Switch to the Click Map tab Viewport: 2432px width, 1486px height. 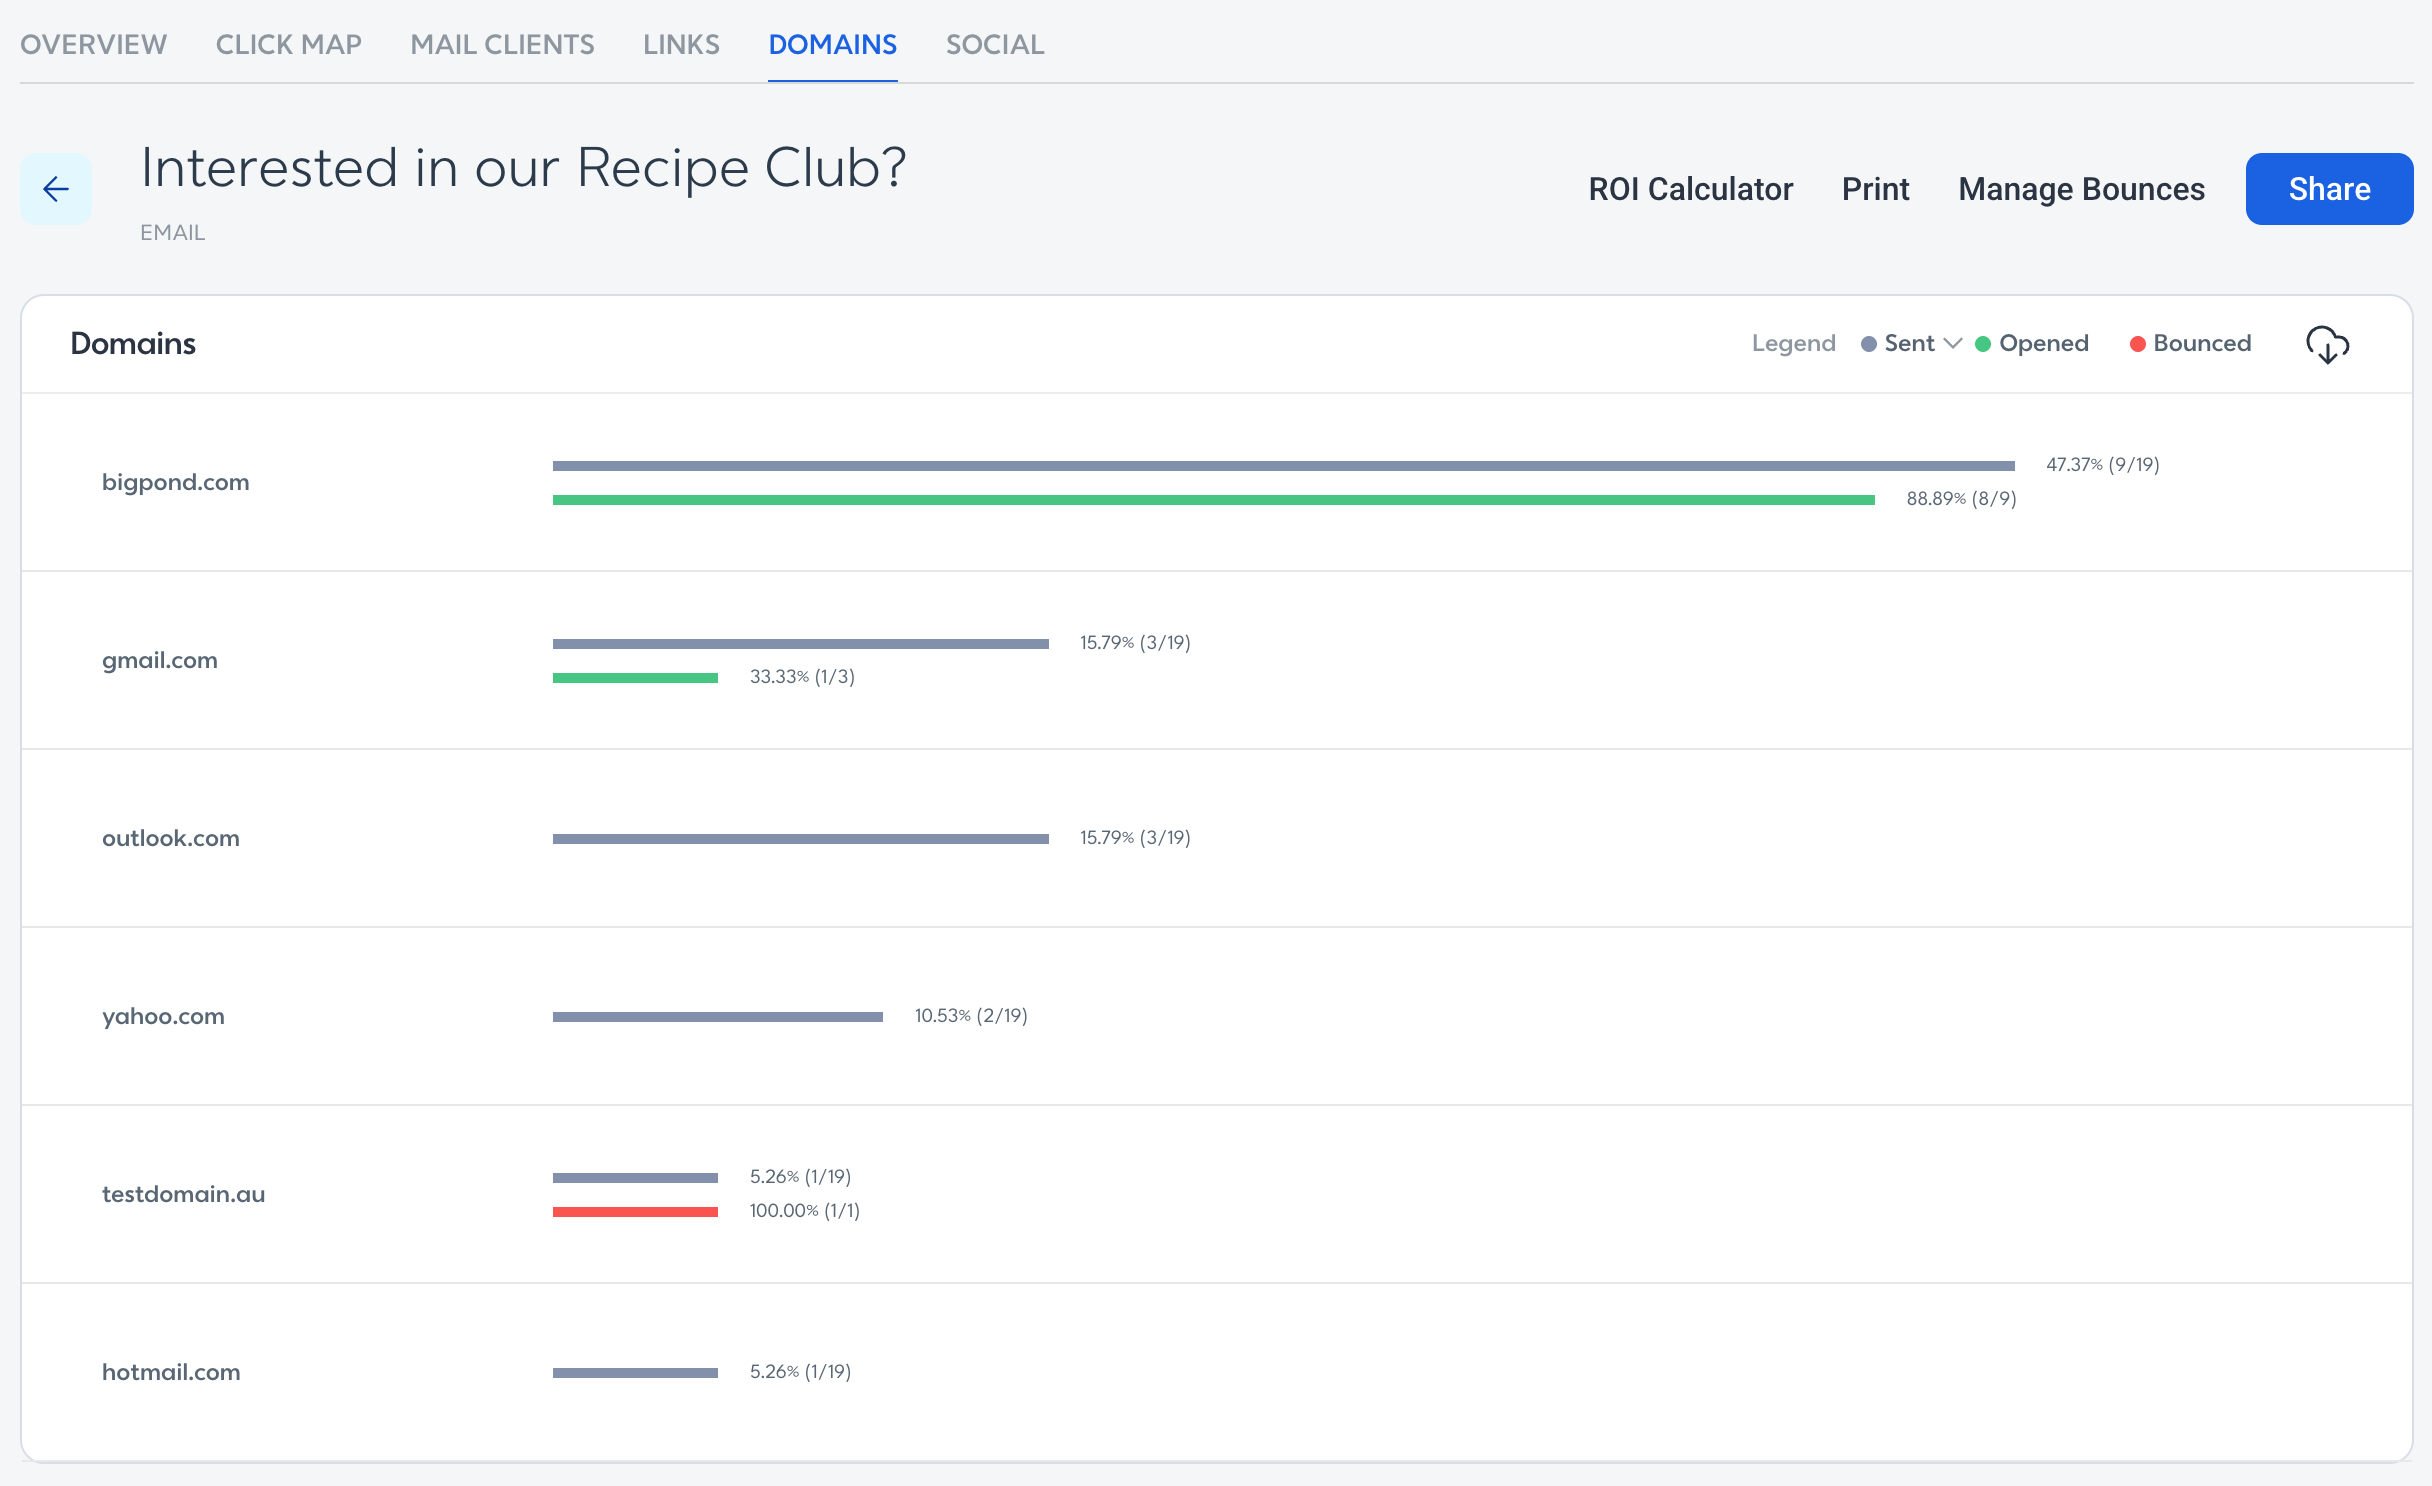coord(289,44)
